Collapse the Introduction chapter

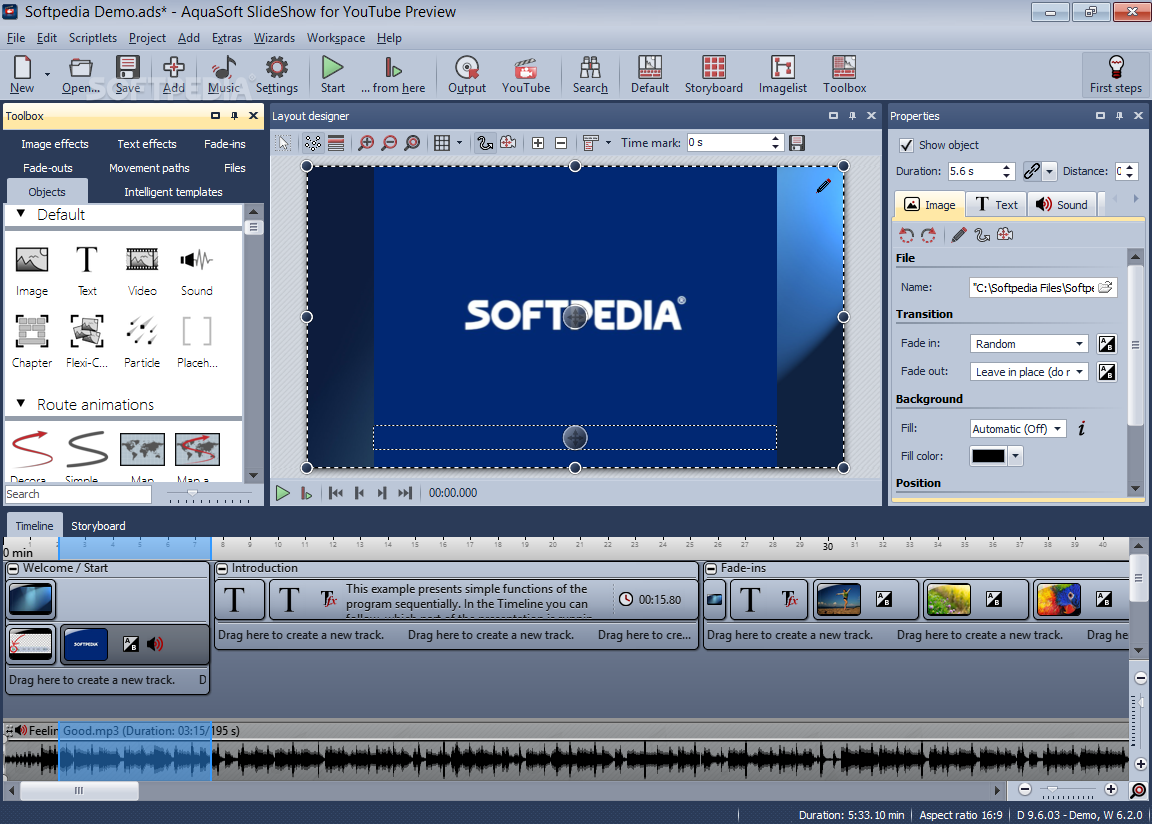pos(222,568)
